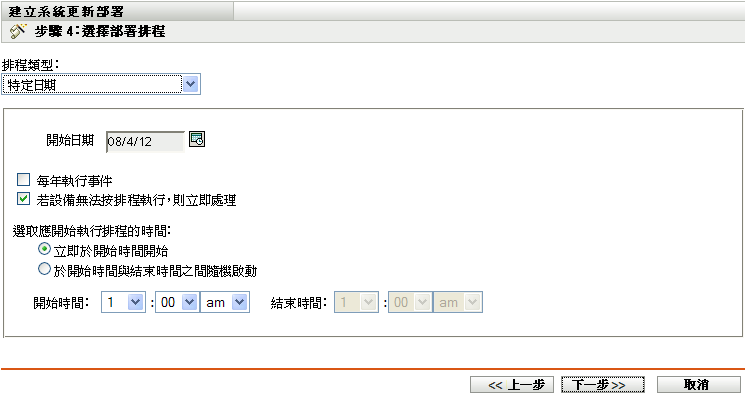
Task: Click the 排程類型 label
Action: pos(31,65)
